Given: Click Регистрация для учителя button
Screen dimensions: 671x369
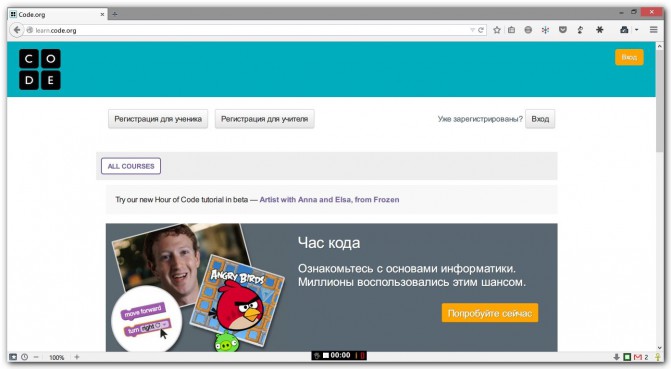Looking at the screenshot, I should click(264, 119).
